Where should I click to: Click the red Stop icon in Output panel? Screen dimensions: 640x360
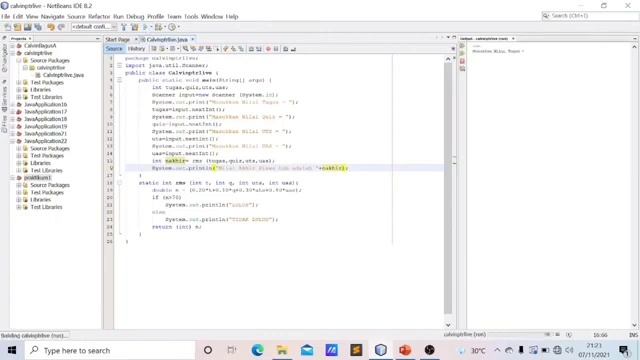click(x=462, y=61)
